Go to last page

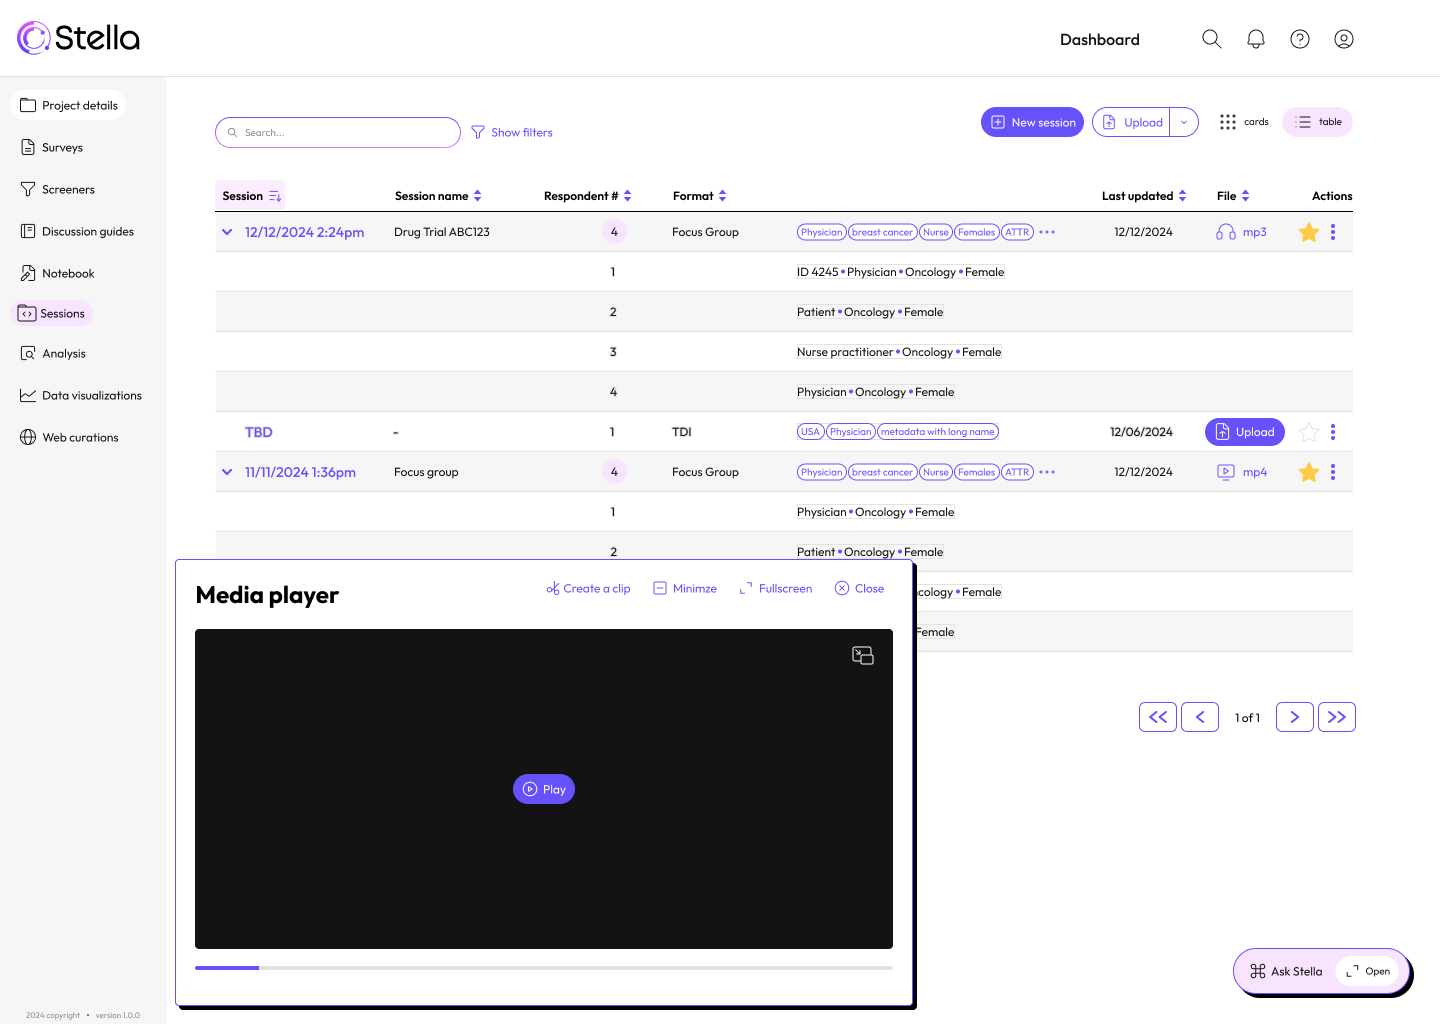tap(1337, 717)
